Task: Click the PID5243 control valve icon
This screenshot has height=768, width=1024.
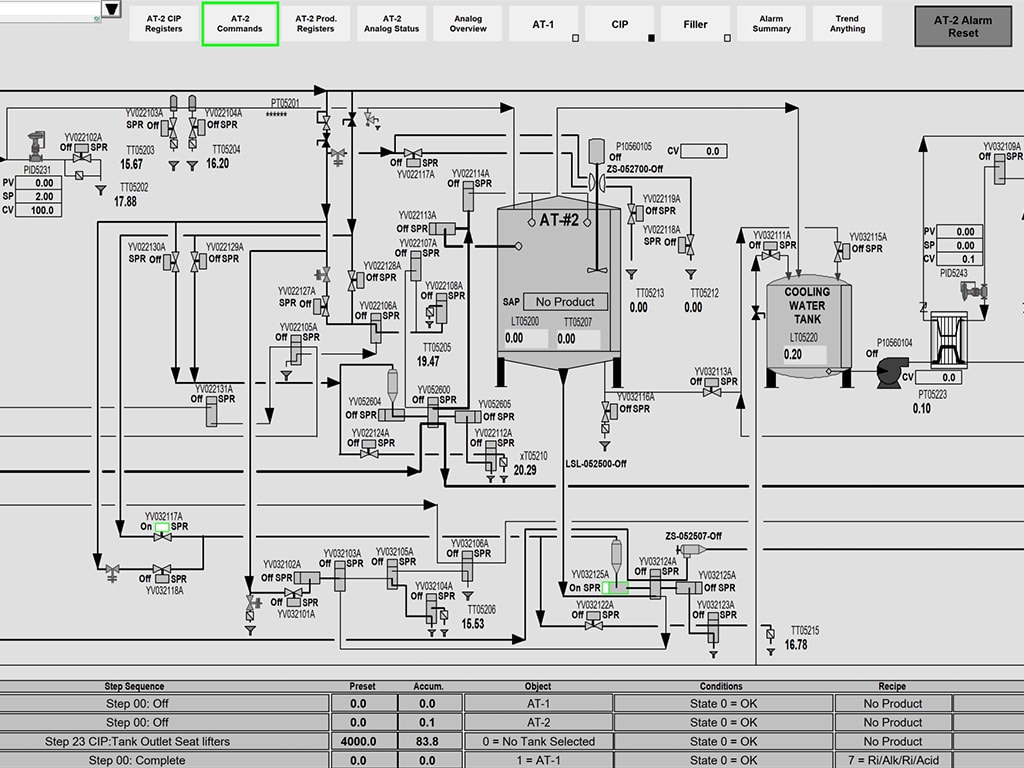Action: 974,291
